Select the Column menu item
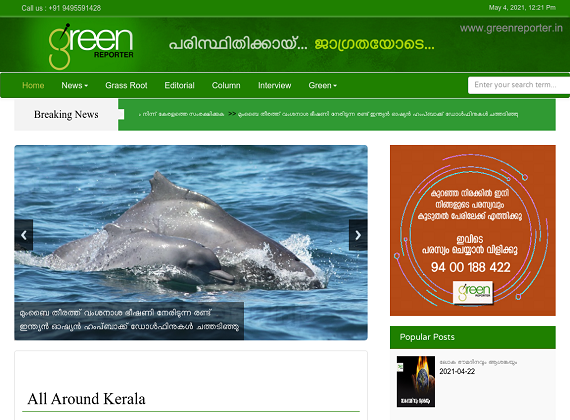 [226, 85]
